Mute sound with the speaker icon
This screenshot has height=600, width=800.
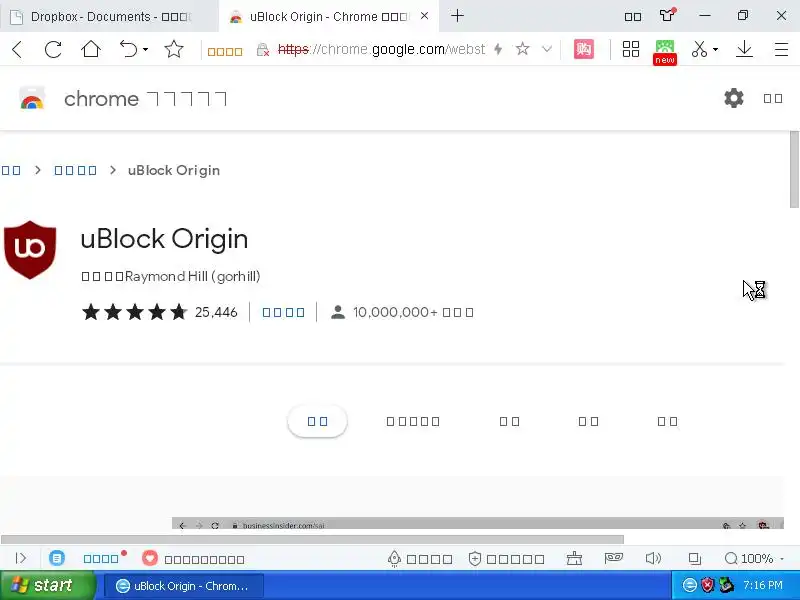[653, 558]
